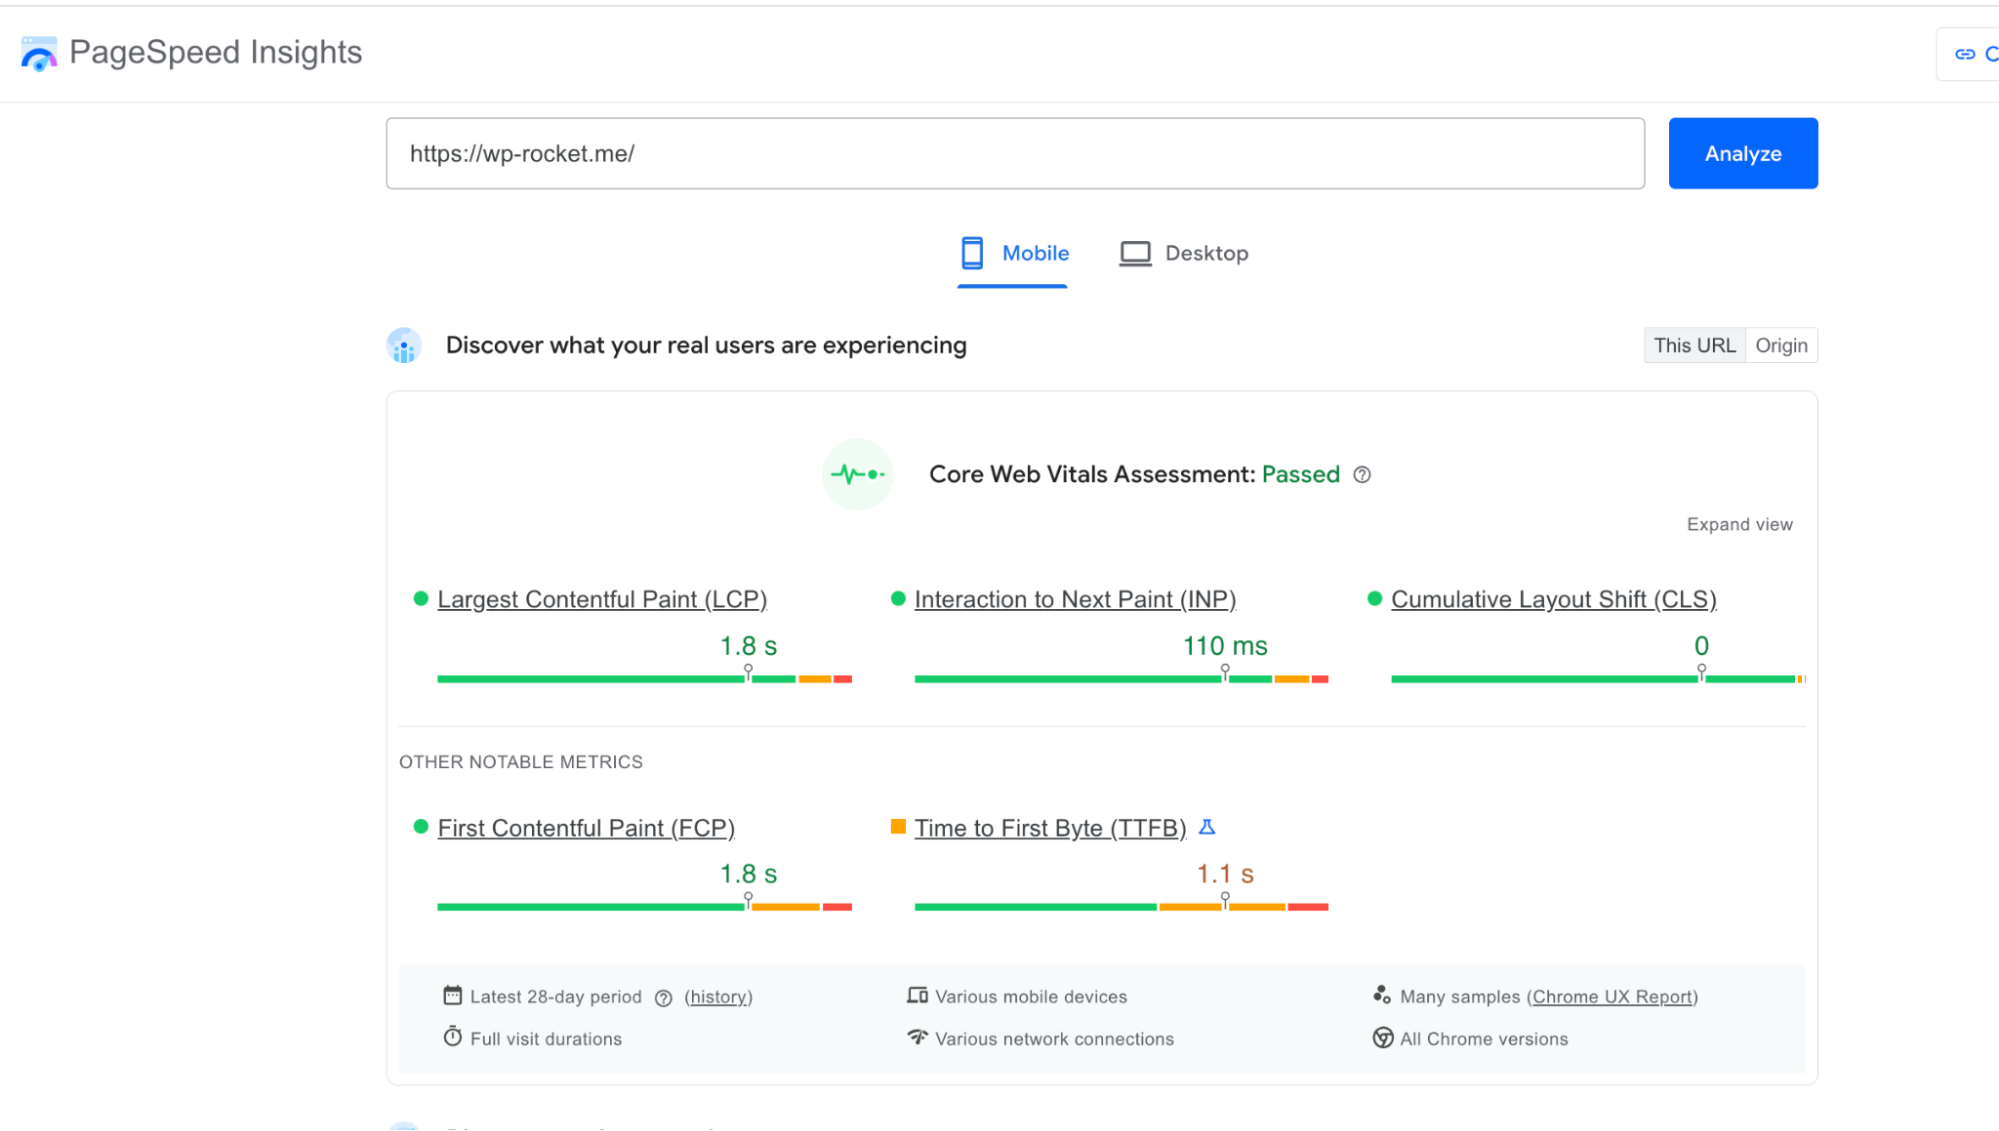Click the mobile phone icon in Mobile tab

(972, 253)
